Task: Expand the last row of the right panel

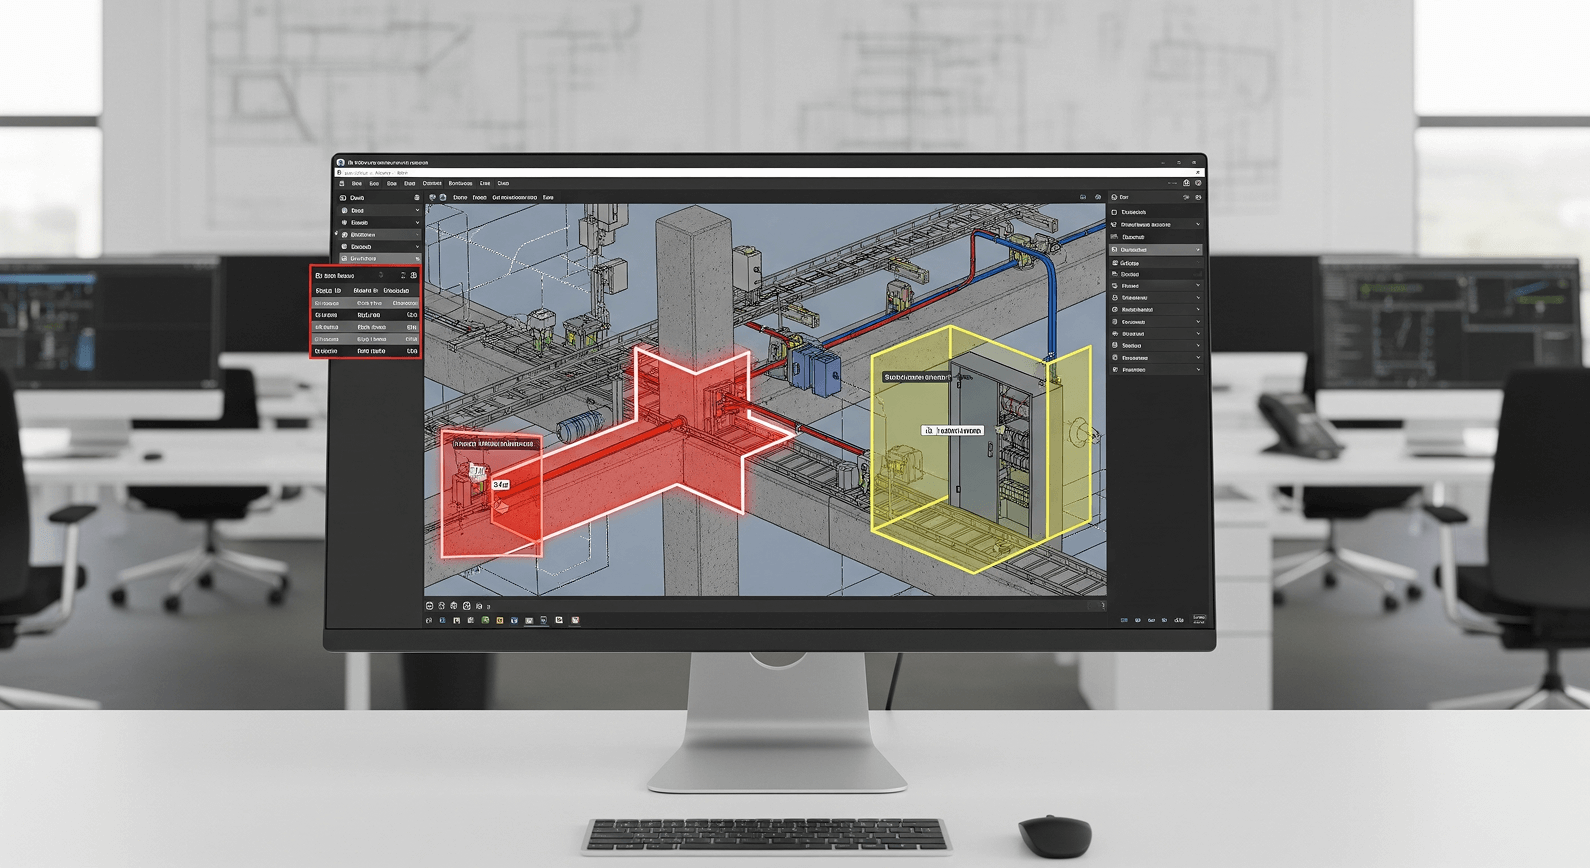Action: (1198, 370)
